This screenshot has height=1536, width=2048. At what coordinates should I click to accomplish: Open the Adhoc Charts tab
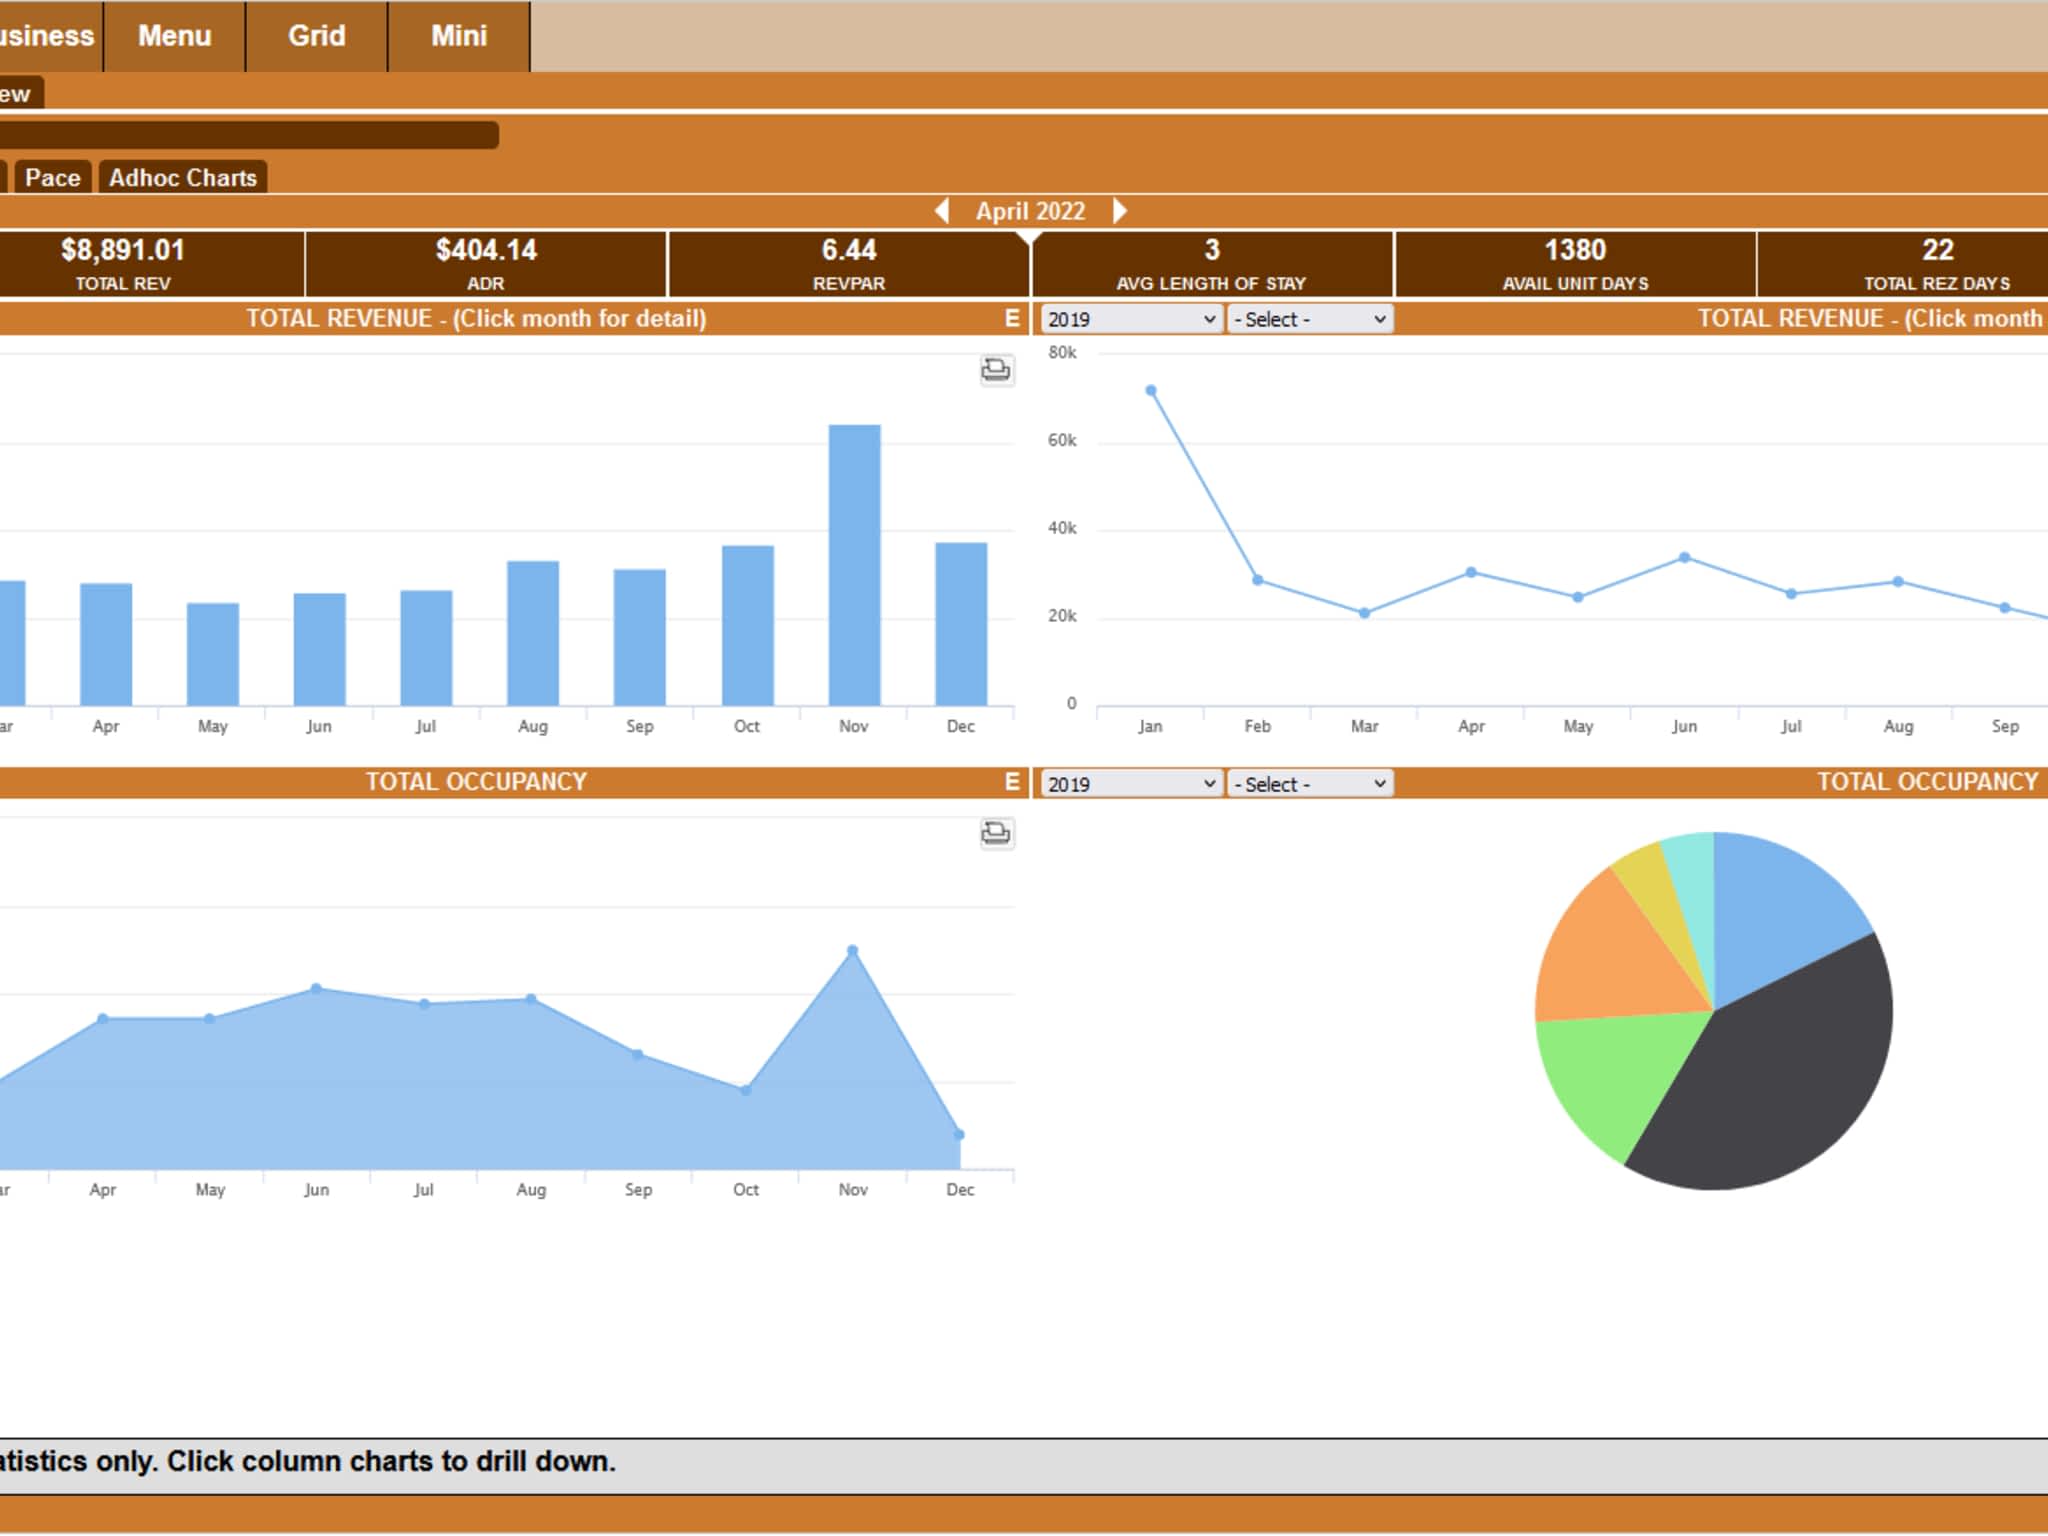pos(183,178)
